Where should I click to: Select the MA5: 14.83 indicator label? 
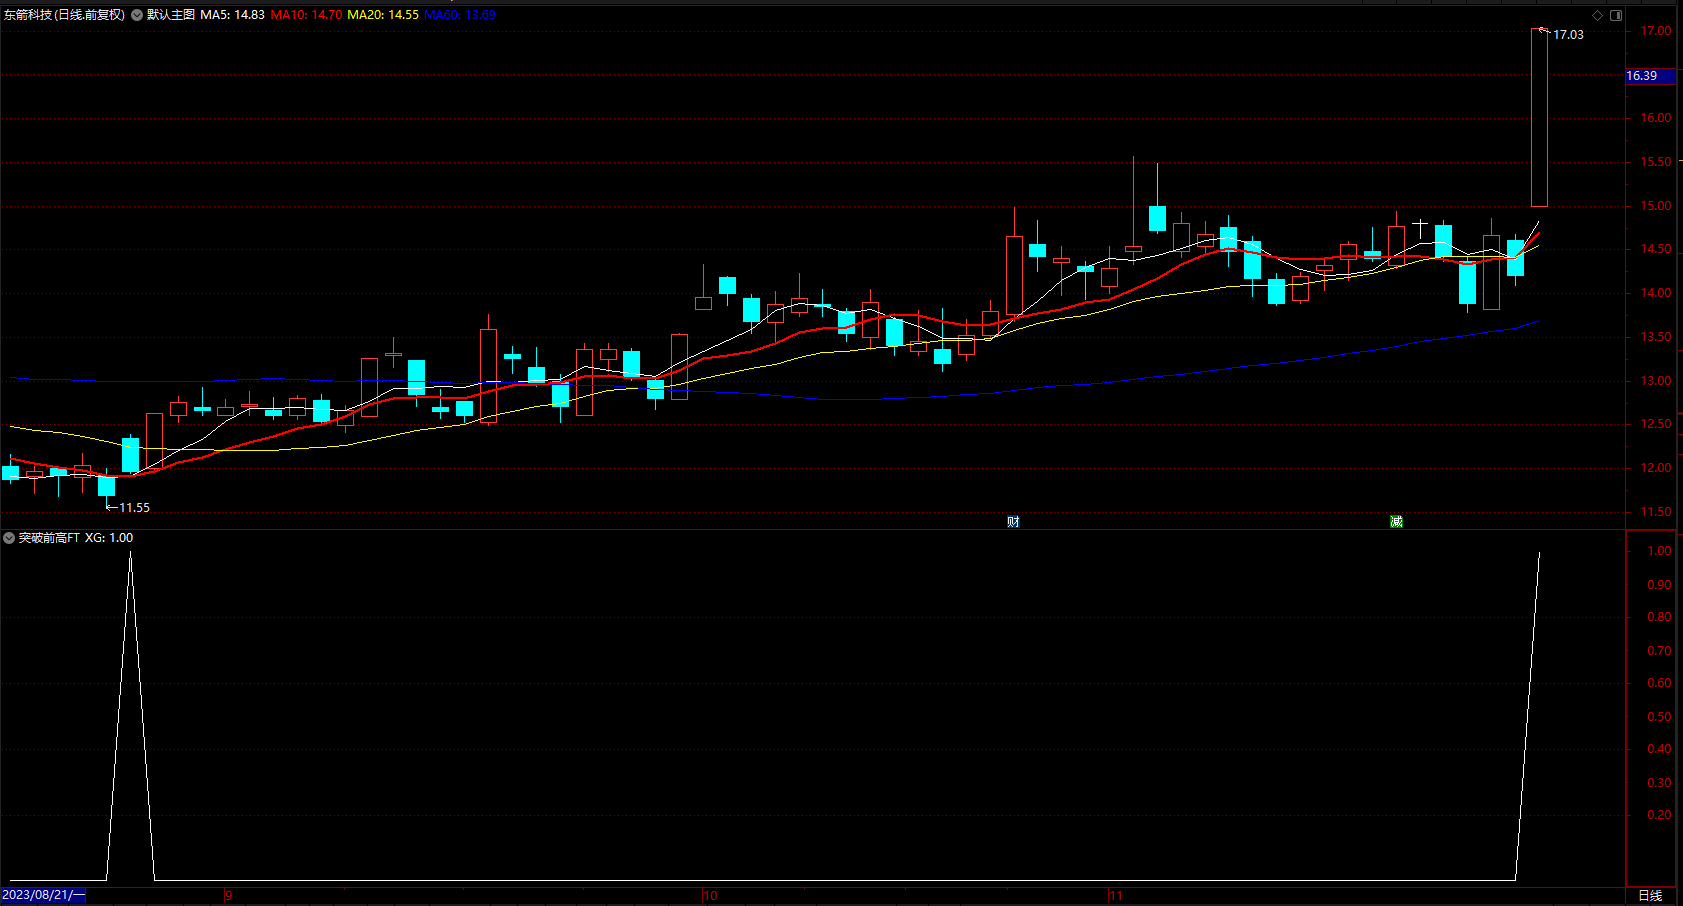pos(233,15)
